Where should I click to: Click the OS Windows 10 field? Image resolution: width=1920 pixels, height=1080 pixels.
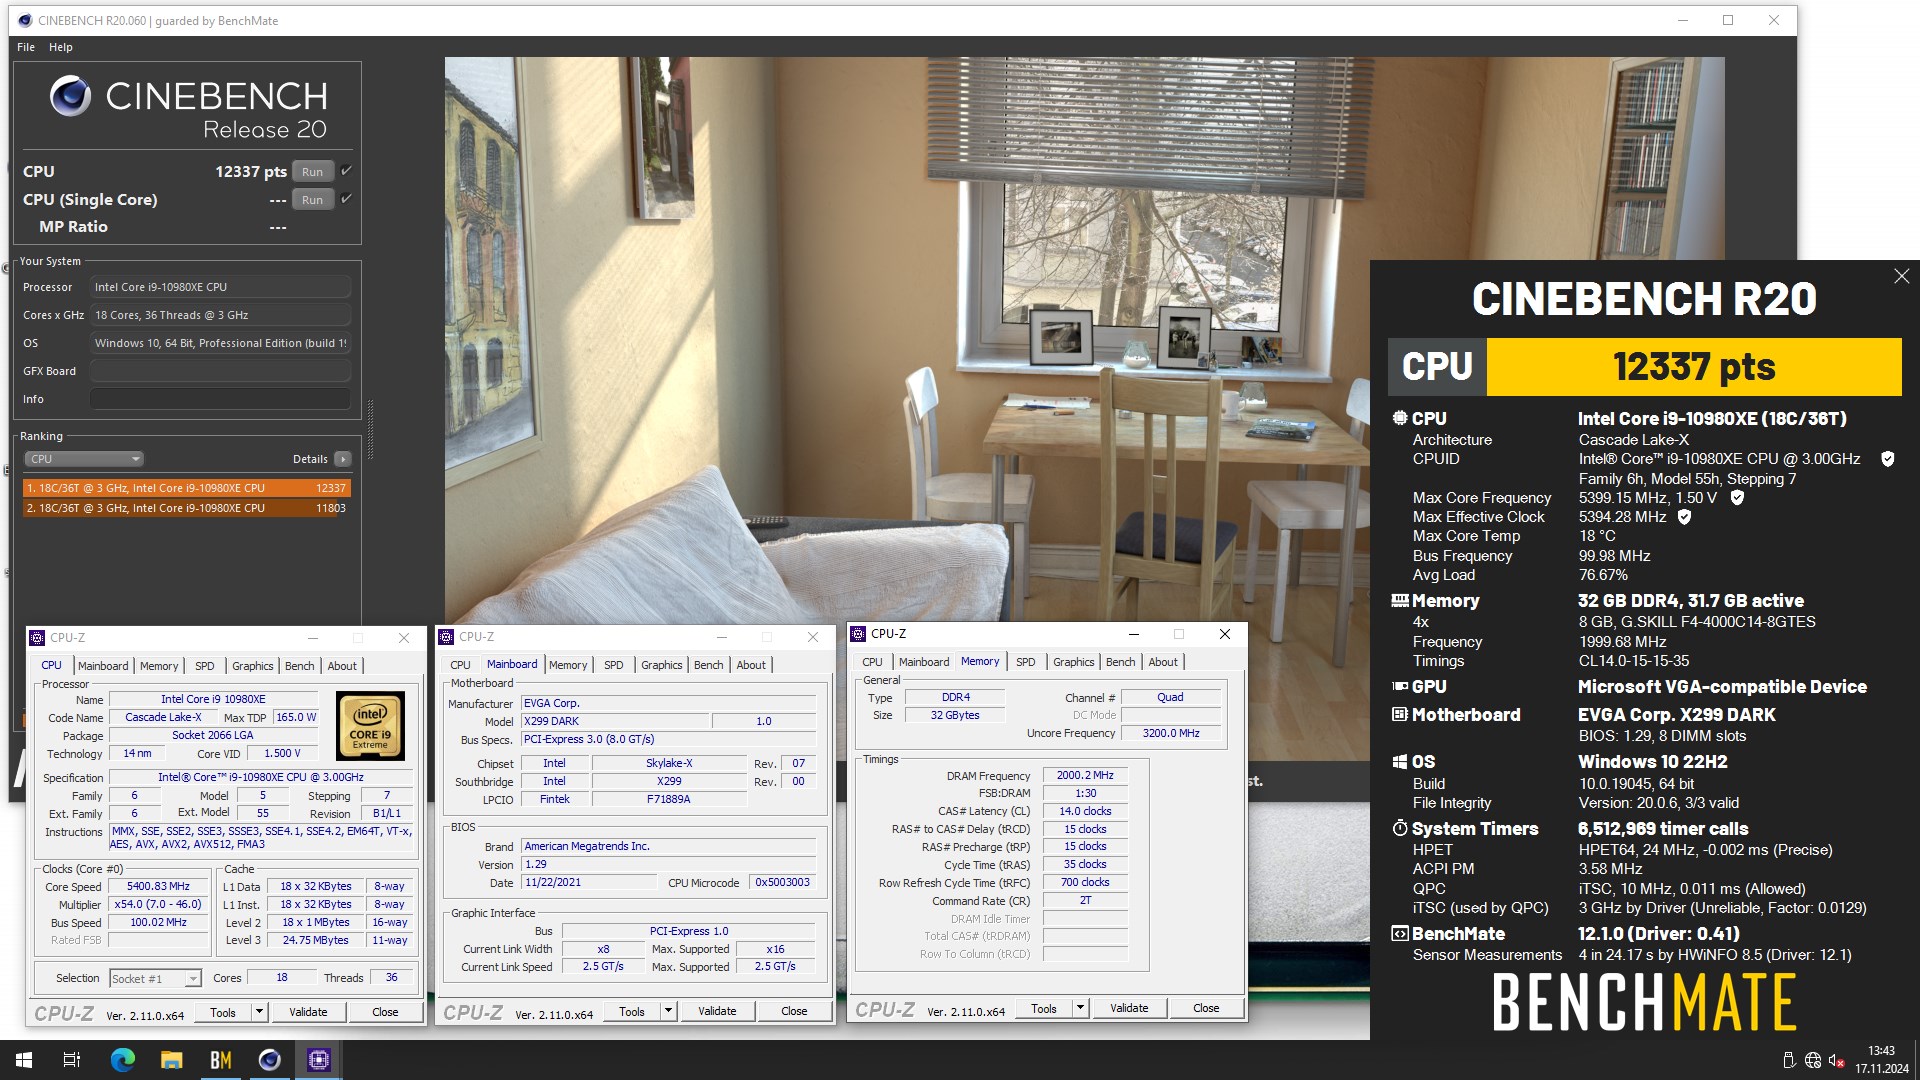(220, 343)
